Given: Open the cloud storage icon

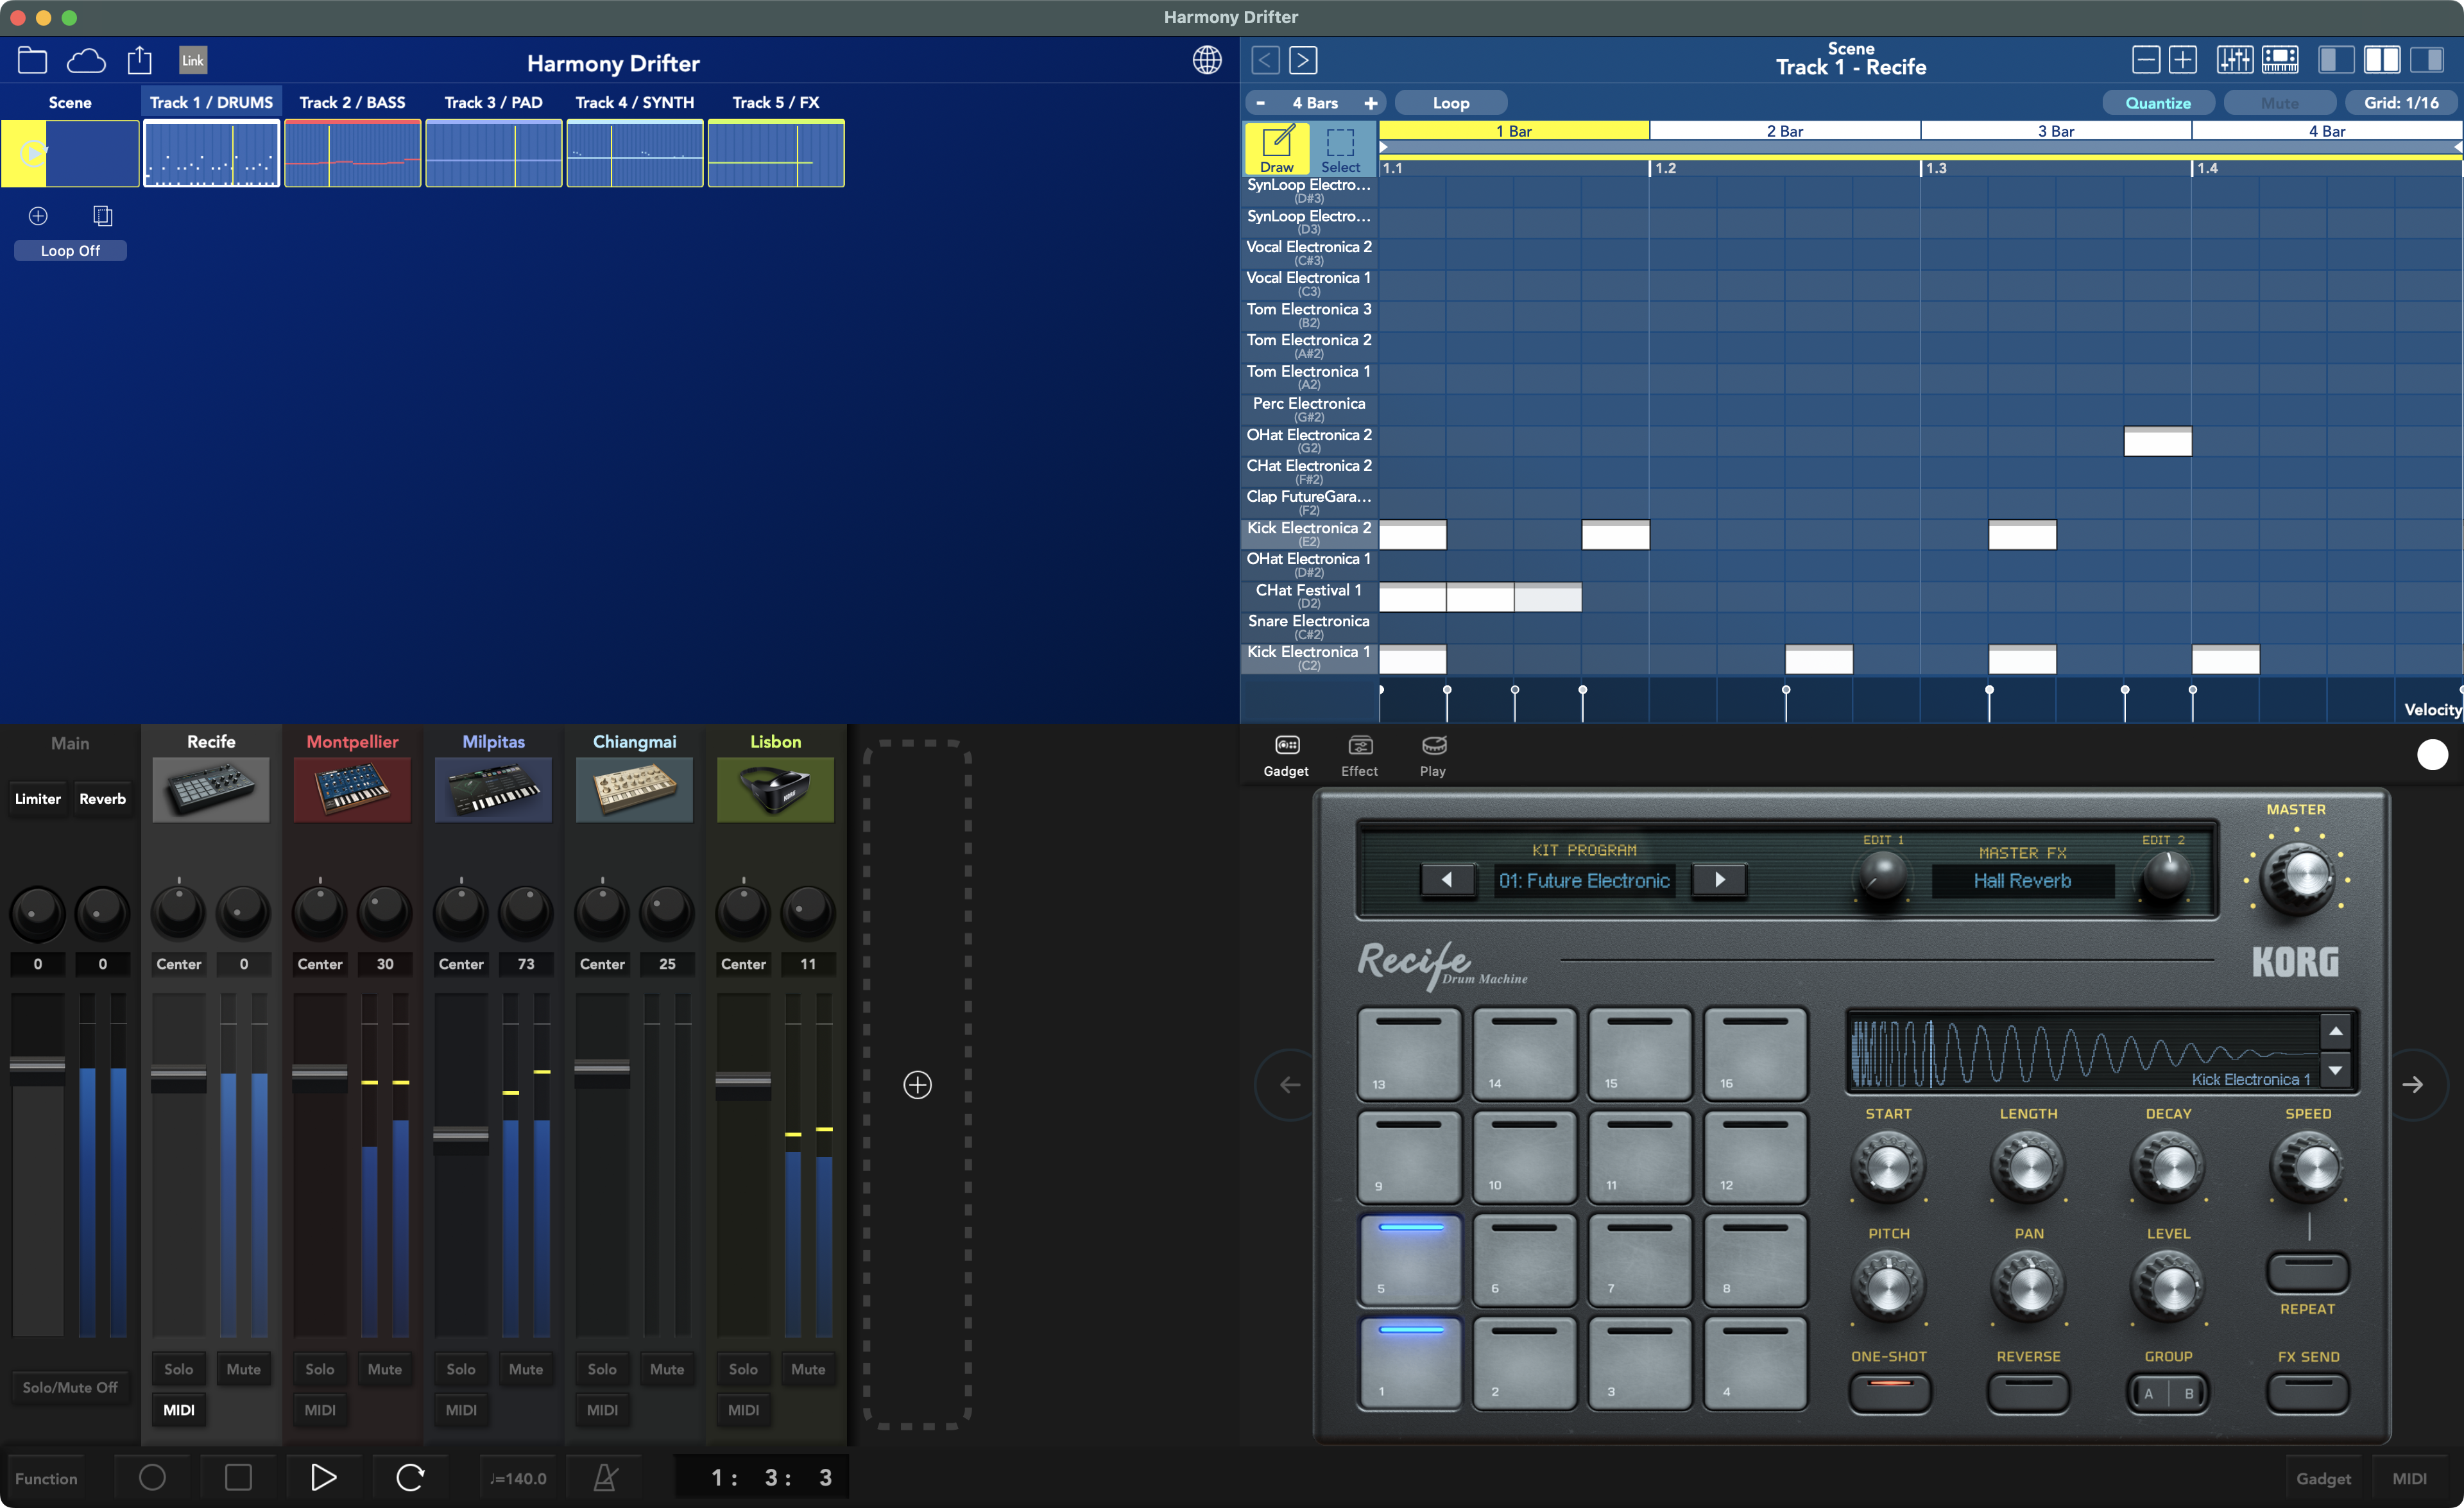Looking at the screenshot, I should coord(86,61).
